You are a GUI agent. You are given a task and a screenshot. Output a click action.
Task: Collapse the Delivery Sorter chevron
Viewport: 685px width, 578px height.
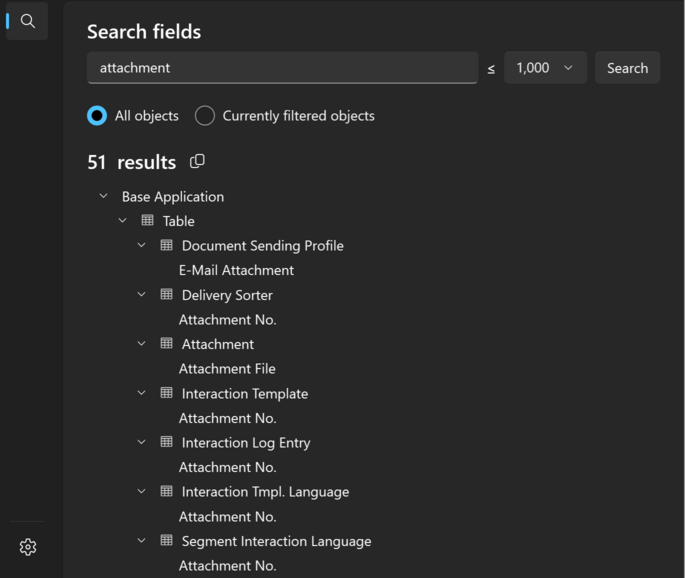point(142,294)
